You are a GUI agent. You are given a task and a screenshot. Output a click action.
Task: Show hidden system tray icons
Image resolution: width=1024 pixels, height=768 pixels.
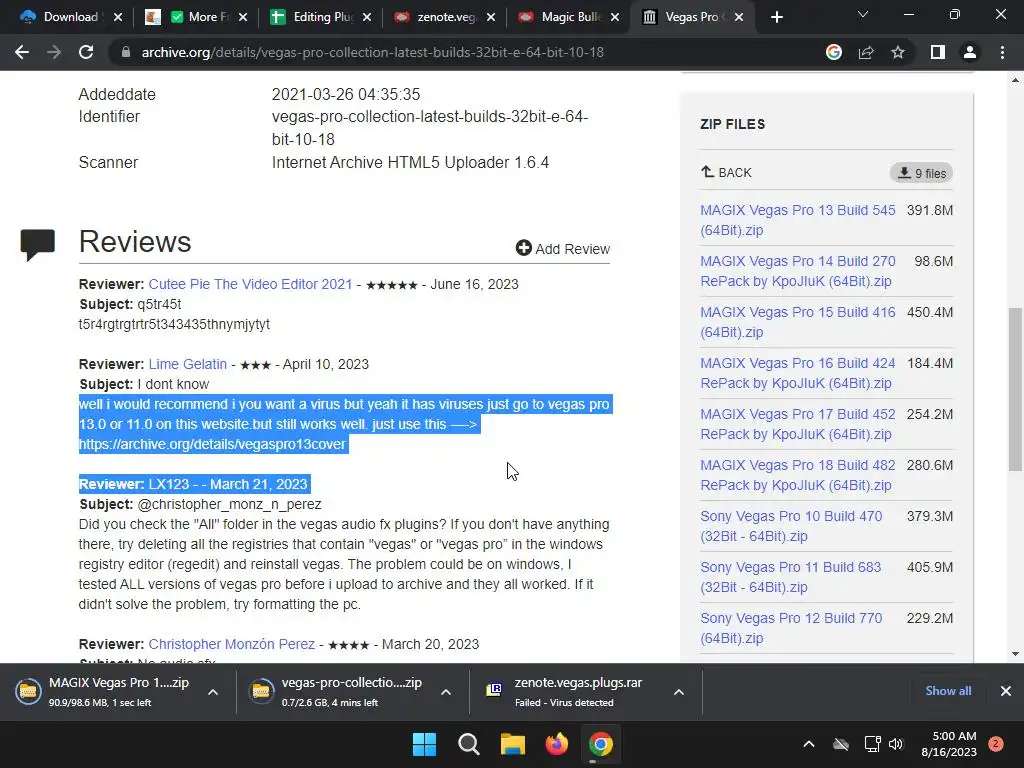(x=808, y=744)
